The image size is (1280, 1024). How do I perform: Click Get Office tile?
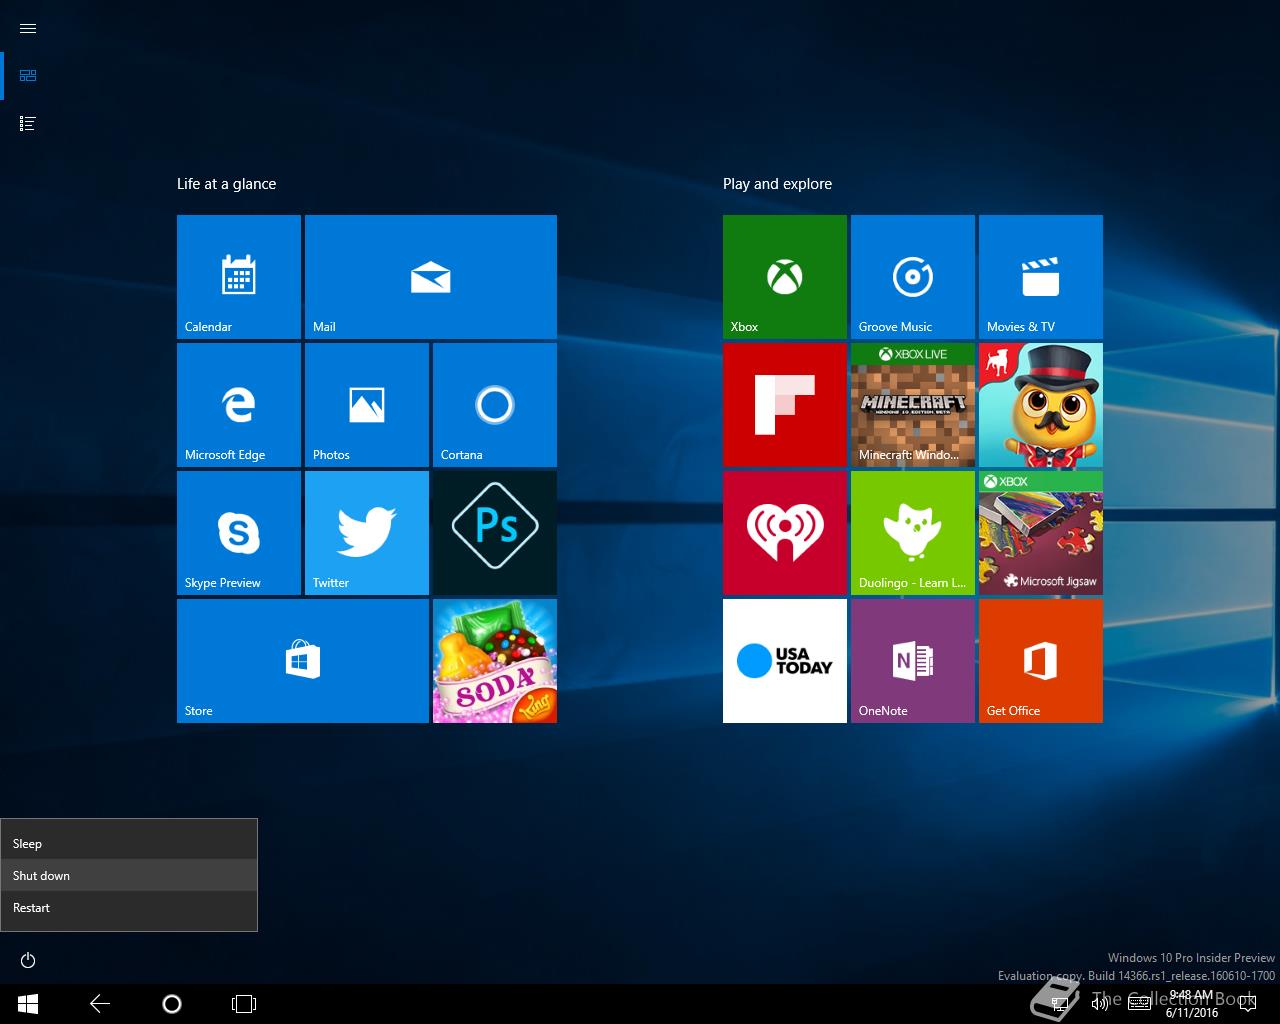[1041, 661]
